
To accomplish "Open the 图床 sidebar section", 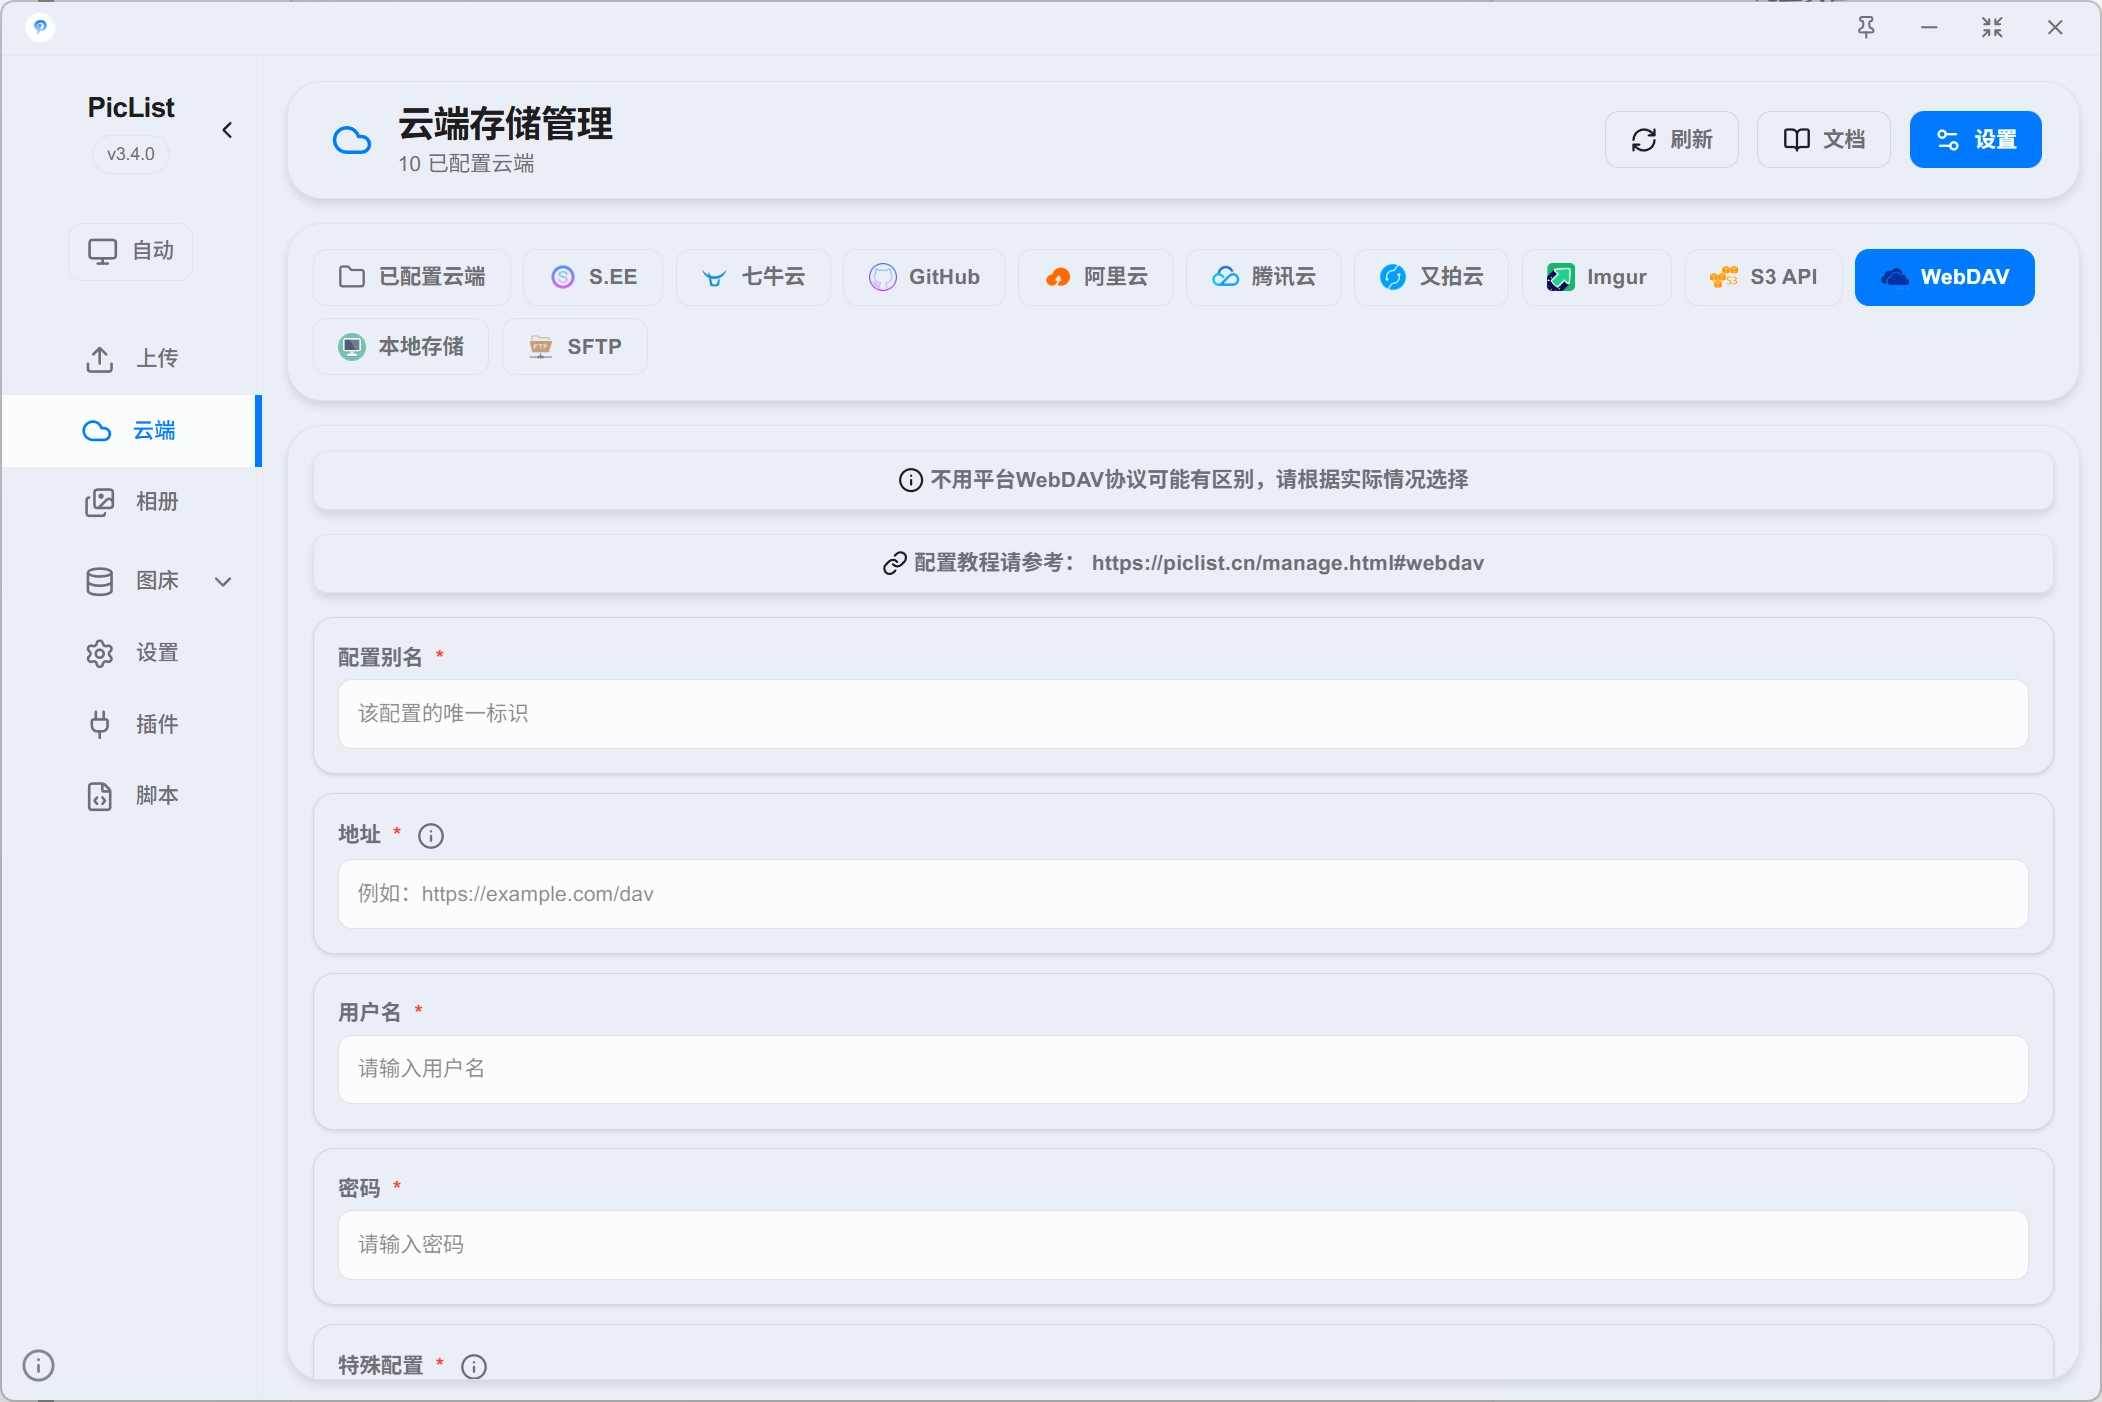I will pyautogui.click(x=131, y=581).
